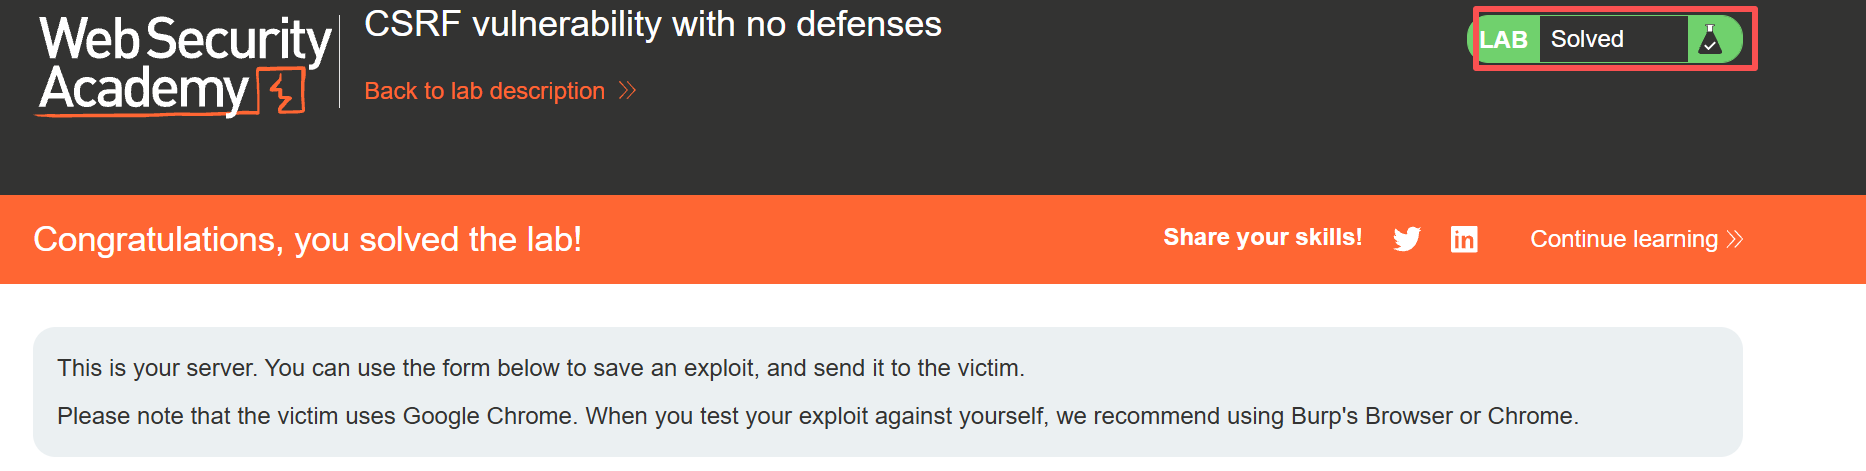The image size is (1866, 471).
Task: Open the "Back to lab description" link
Action: [485, 91]
